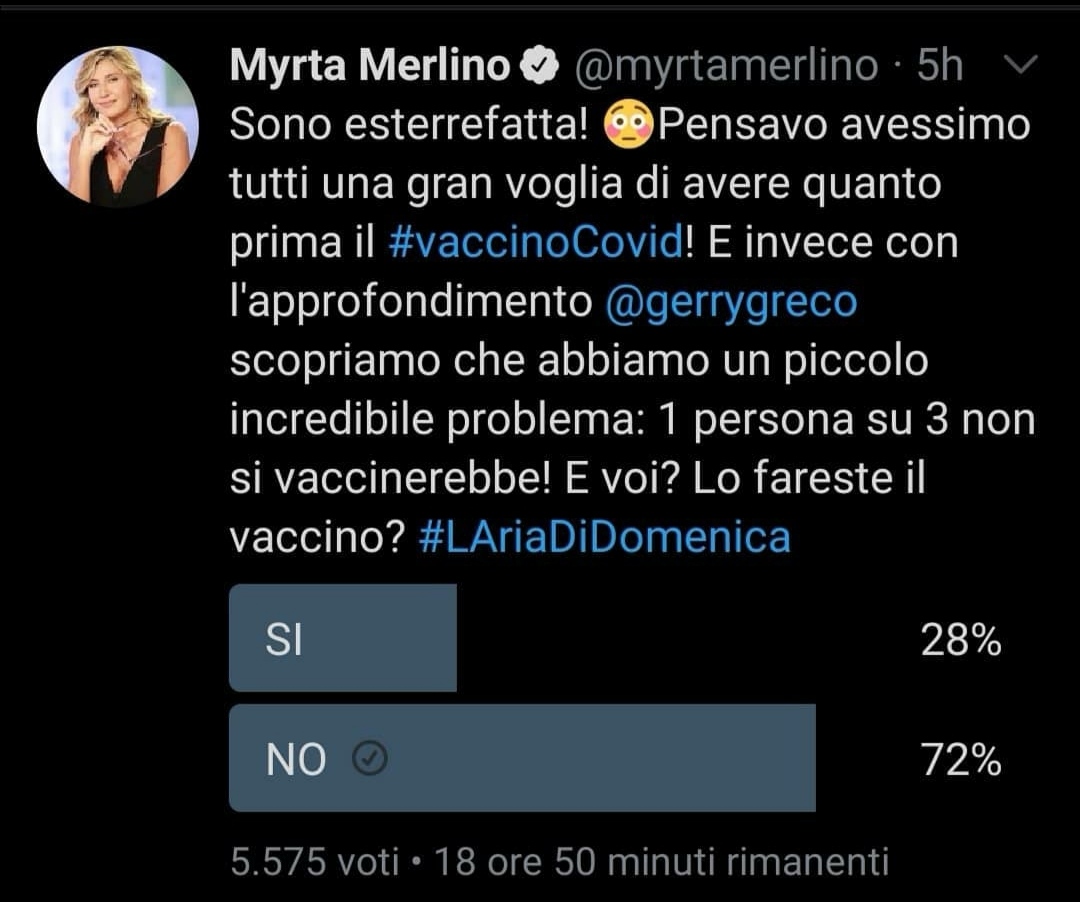
Task: Click the Myrta Merlino display name
Action: pyautogui.click(x=370, y=67)
